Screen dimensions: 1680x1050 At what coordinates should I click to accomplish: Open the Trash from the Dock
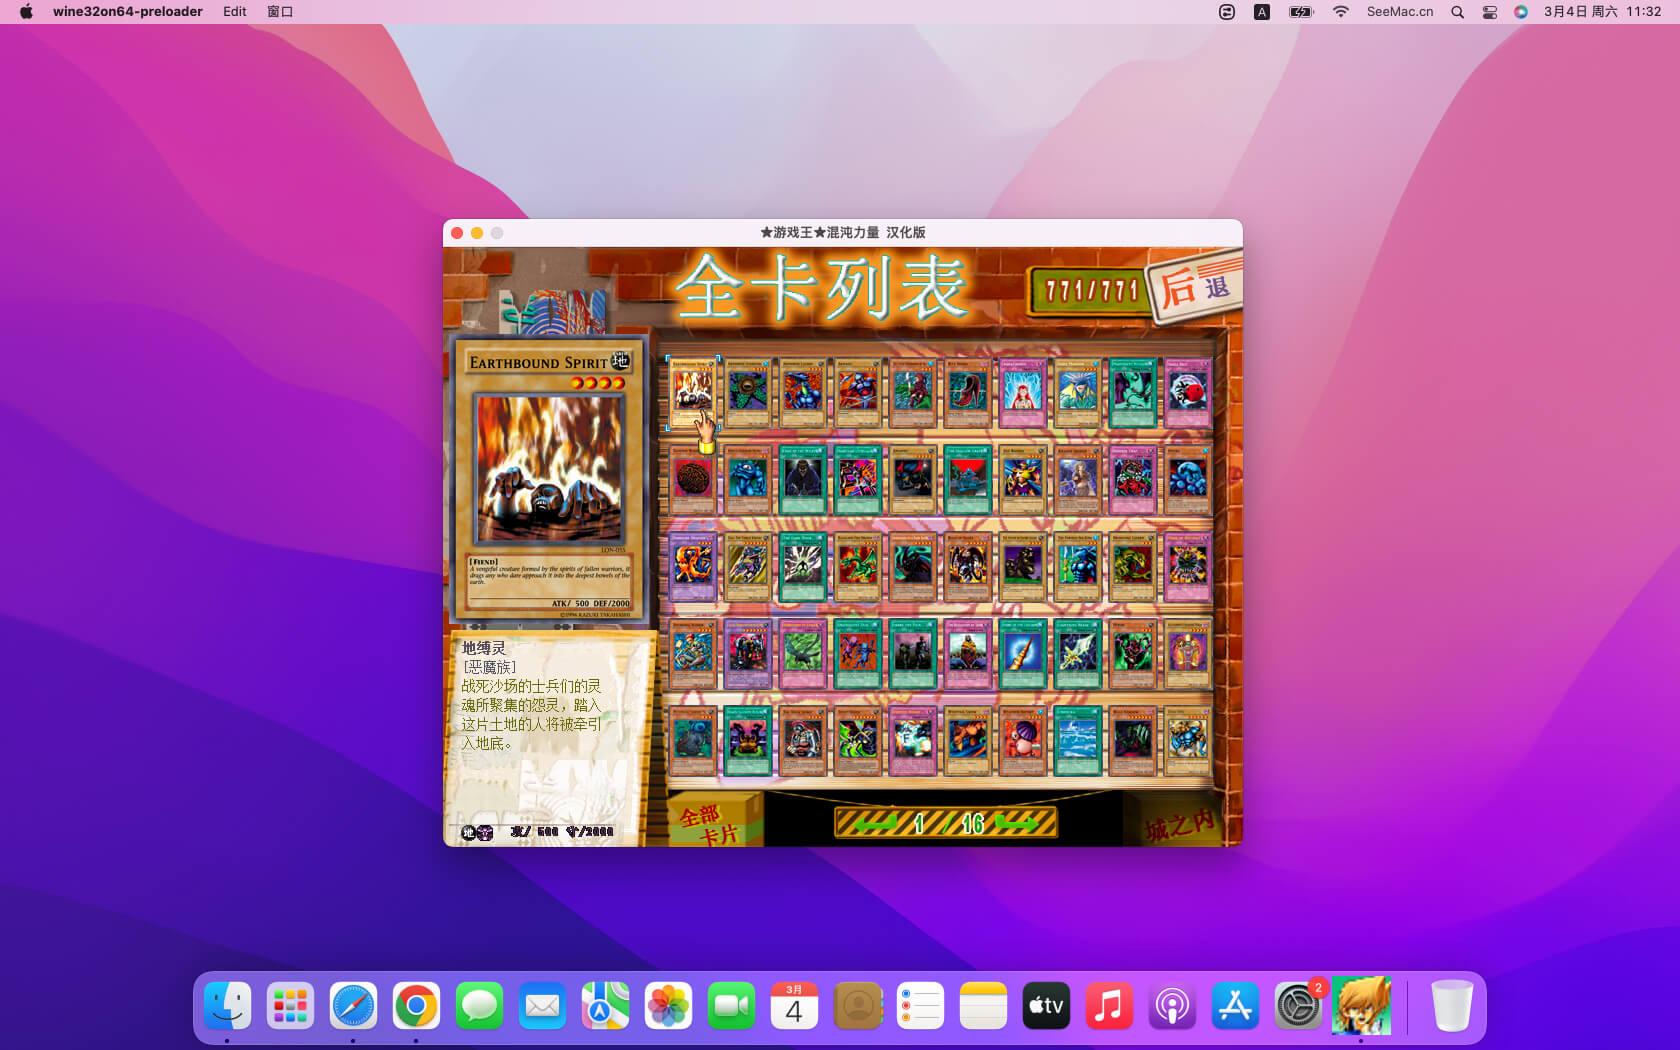pos(1451,1005)
